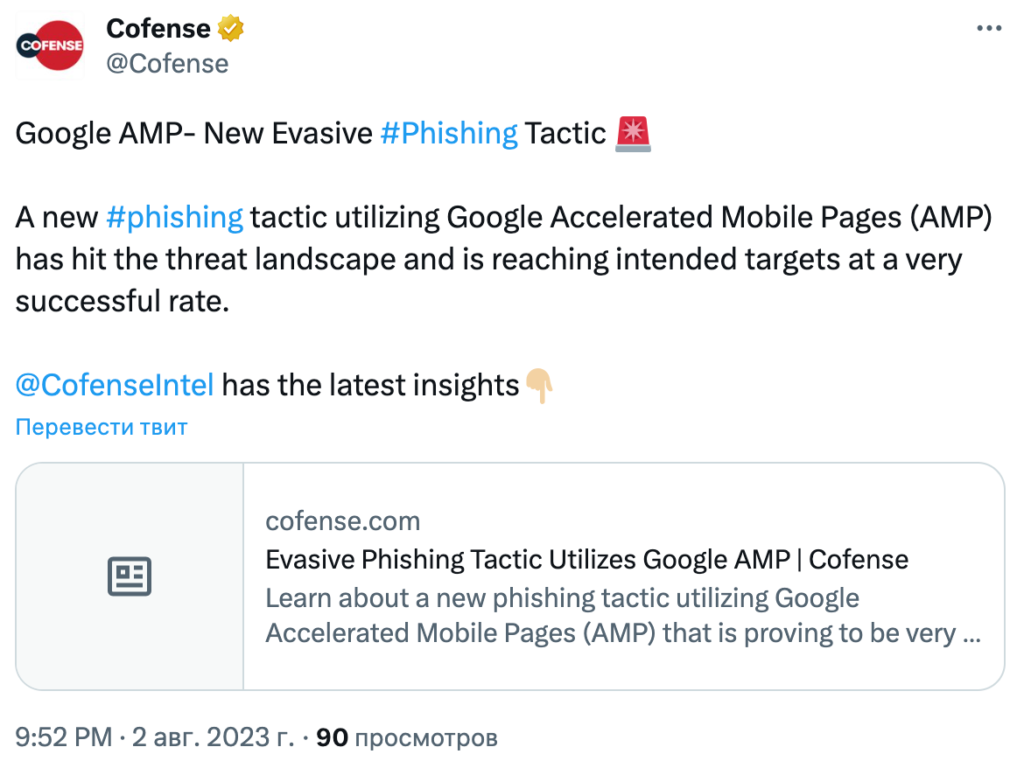Screen dimensions: 1024x775
Task: Click the 9:52 PM timestamp
Action: click(x=63, y=739)
